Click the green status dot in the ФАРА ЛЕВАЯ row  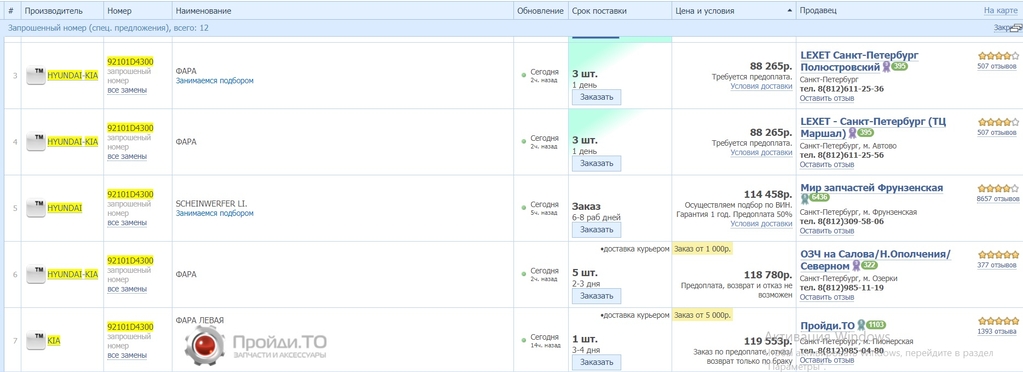[x=524, y=341]
